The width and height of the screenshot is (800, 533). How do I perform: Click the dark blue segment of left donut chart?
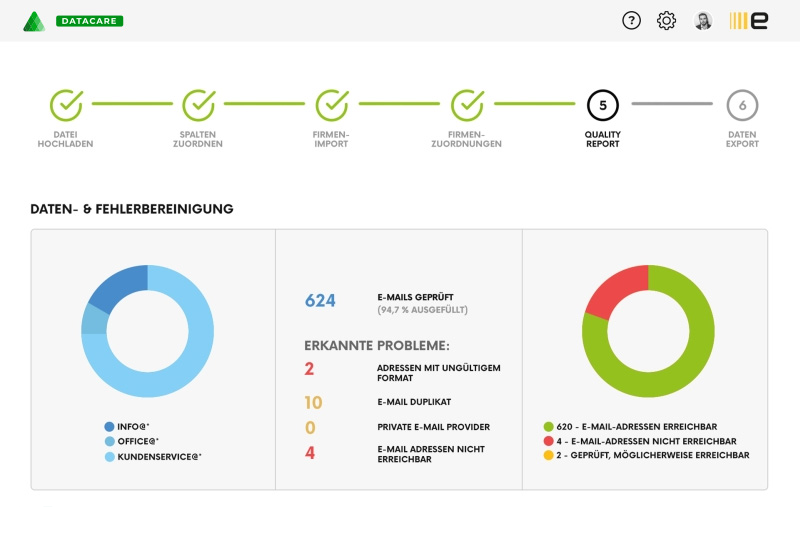(120, 289)
